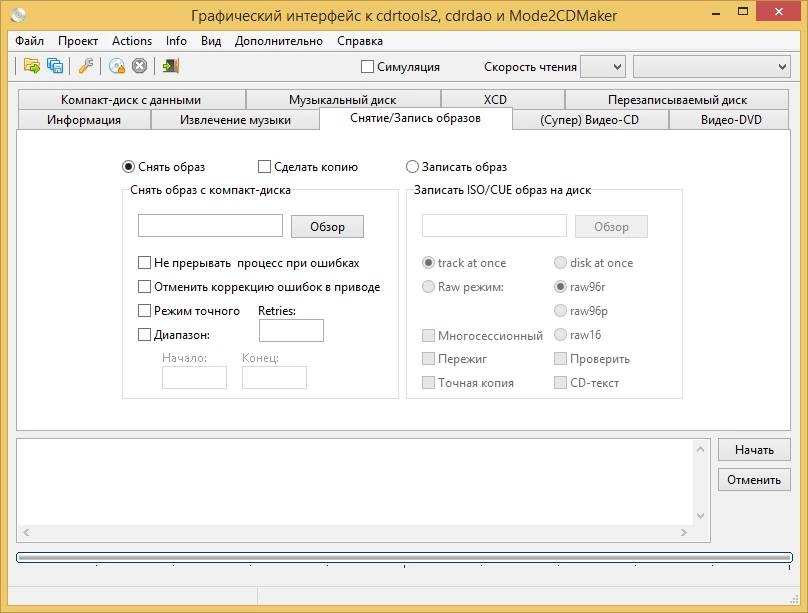
Task: Open project via folder arrow icon
Action: click(31, 66)
